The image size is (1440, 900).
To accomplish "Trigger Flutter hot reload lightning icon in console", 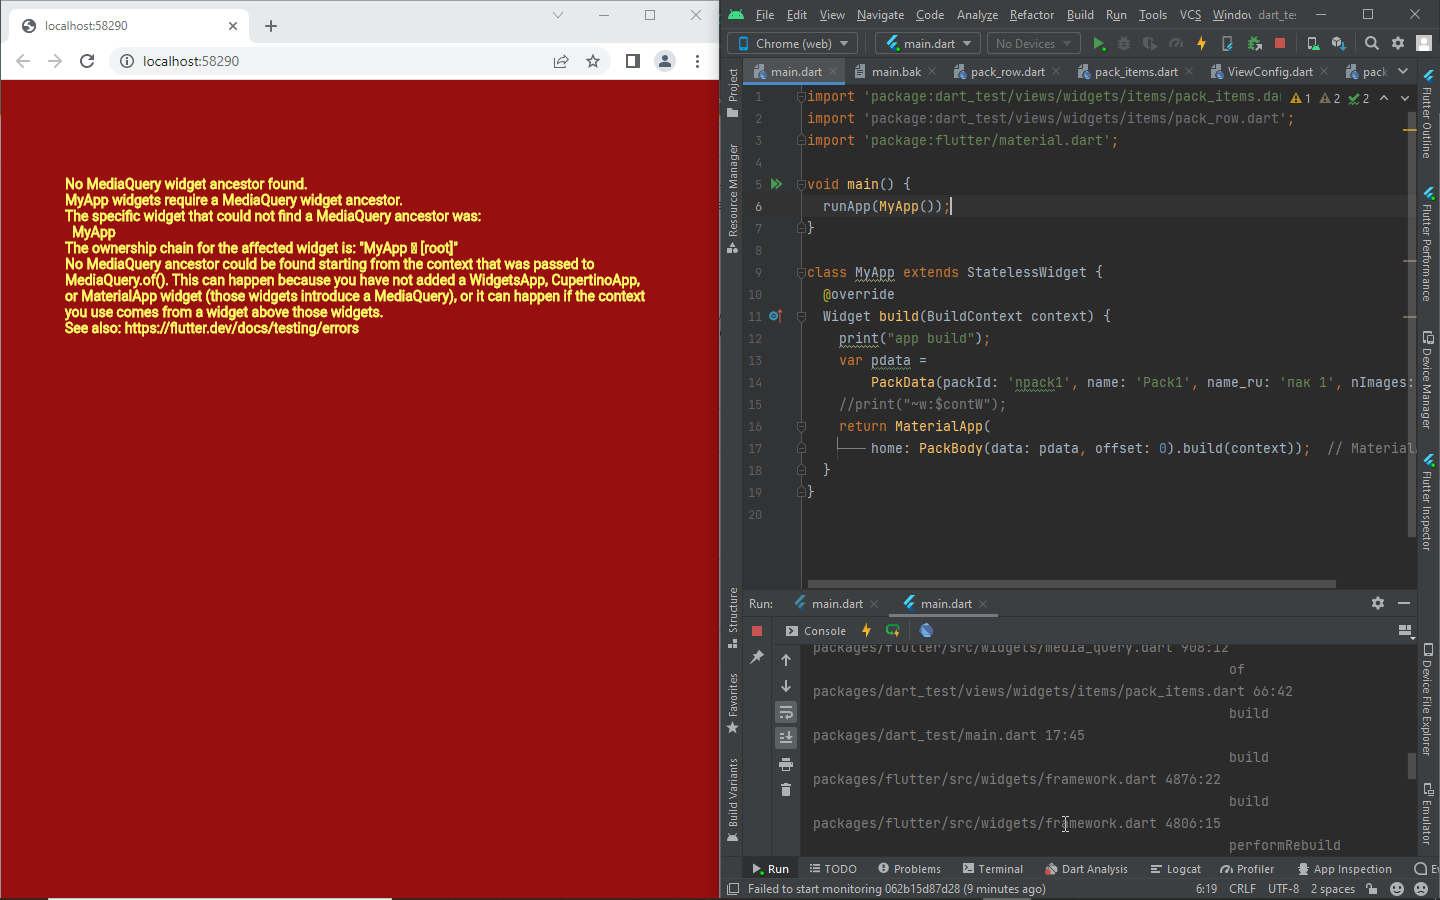I will (867, 631).
